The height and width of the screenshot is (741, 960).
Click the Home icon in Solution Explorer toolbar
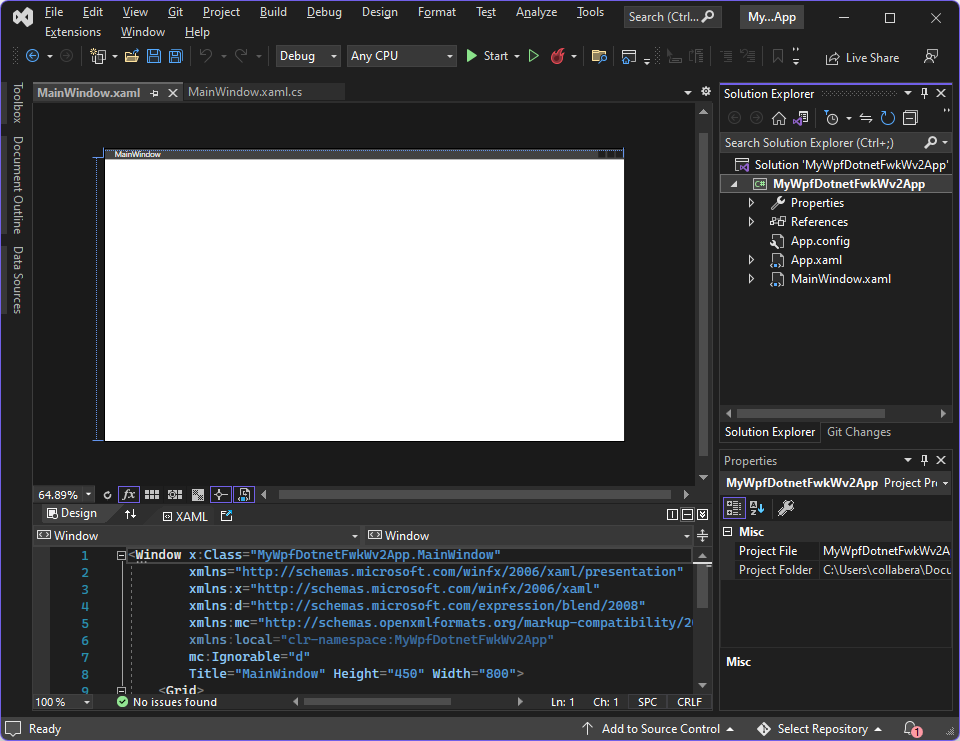778,117
